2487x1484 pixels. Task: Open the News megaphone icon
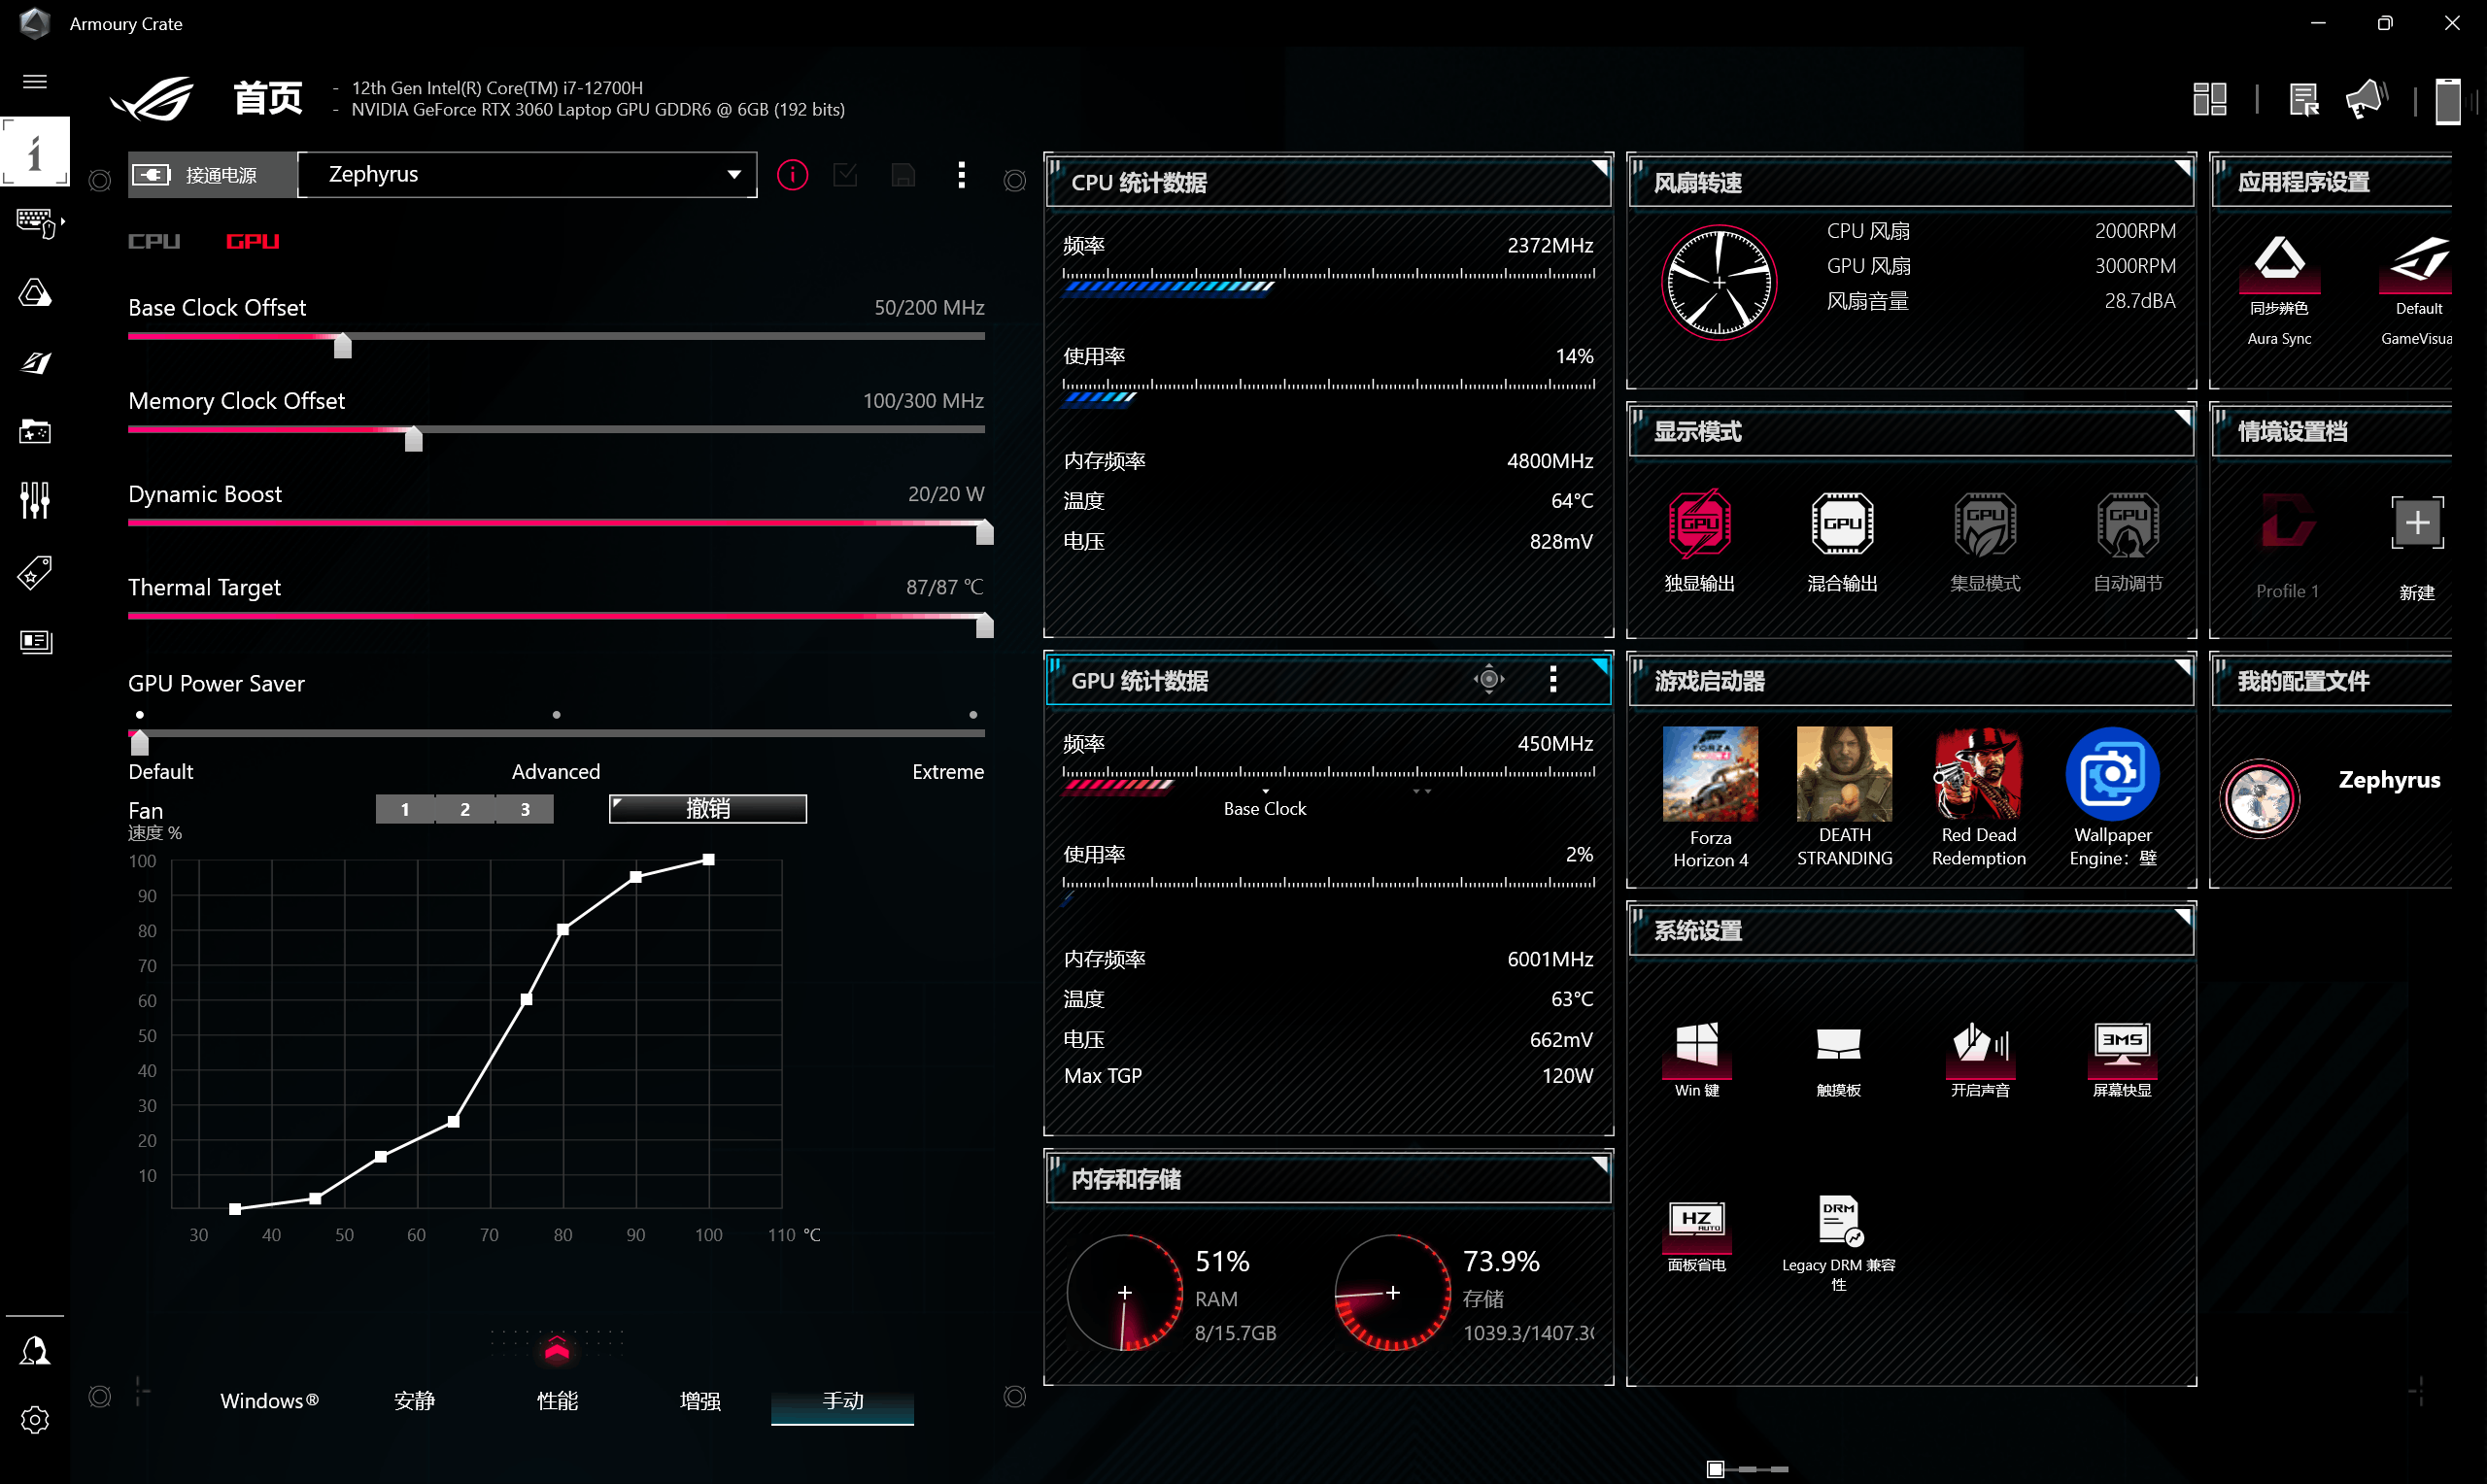coord(2366,99)
